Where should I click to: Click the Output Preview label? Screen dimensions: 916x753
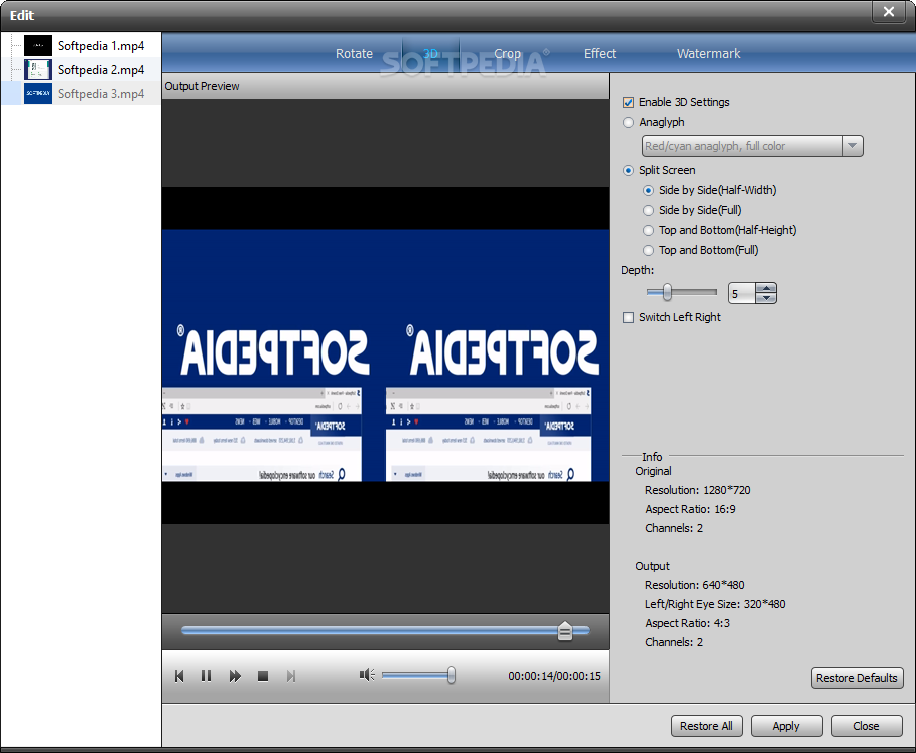pyautogui.click(x=202, y=86)
